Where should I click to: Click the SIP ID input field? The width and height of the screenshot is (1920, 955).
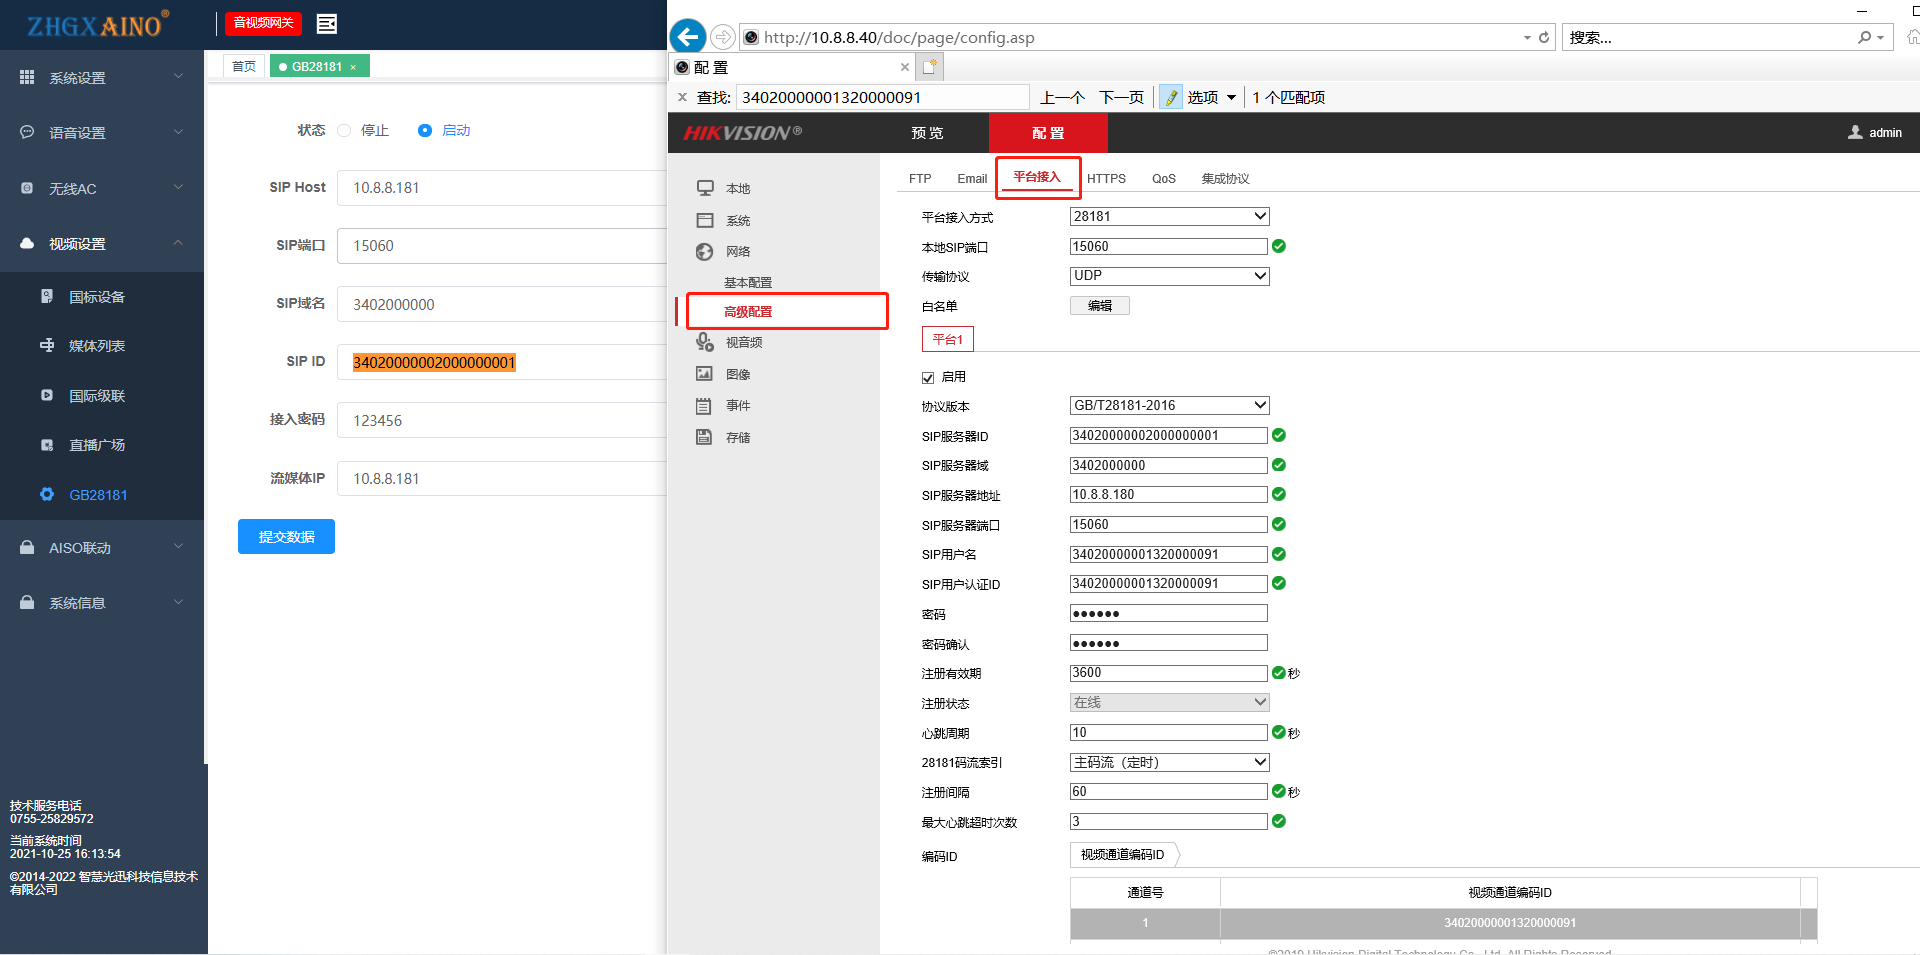(x=501, y=362)
